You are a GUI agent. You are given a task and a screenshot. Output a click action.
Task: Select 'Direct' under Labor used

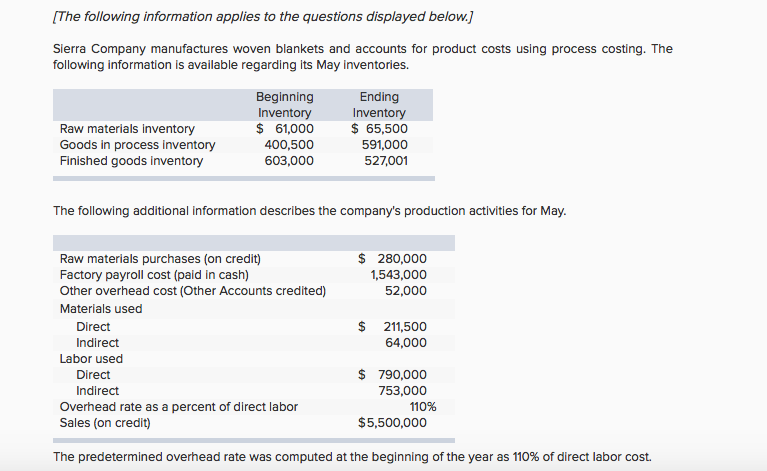click(x=93, y=375)
